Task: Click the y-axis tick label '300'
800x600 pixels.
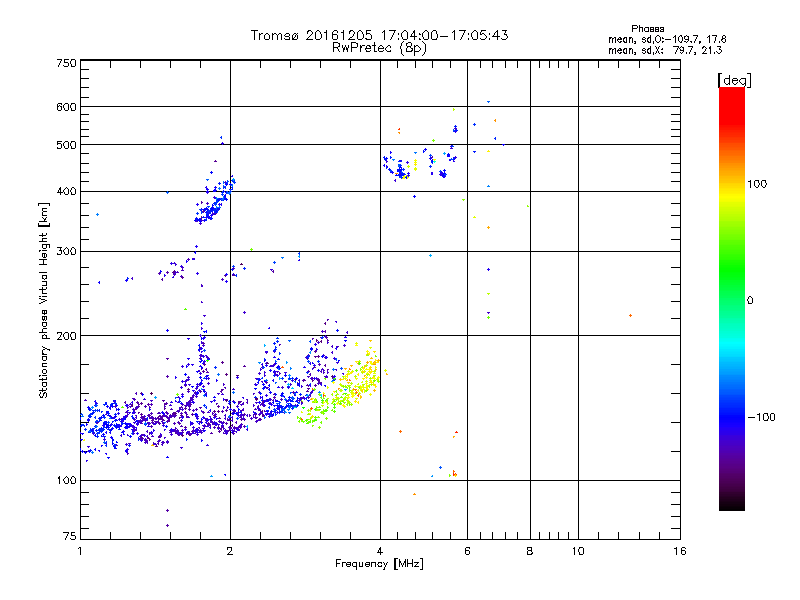Action: [66, 252]
